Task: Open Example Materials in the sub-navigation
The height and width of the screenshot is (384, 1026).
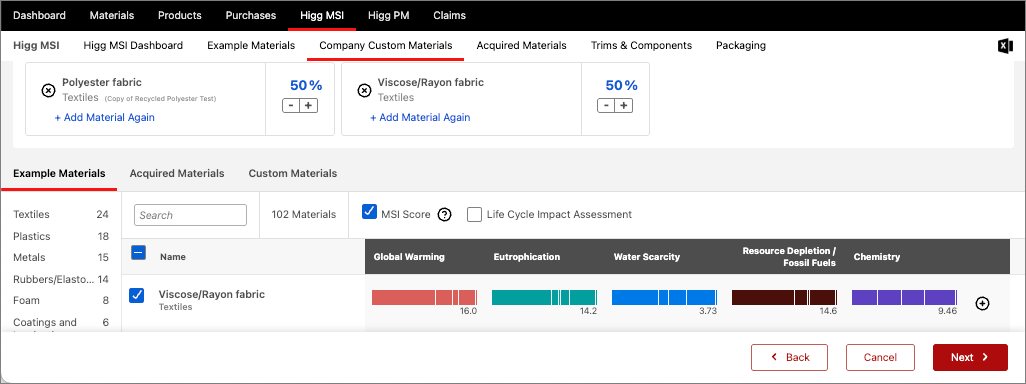Action: click(x=251, y=46)
